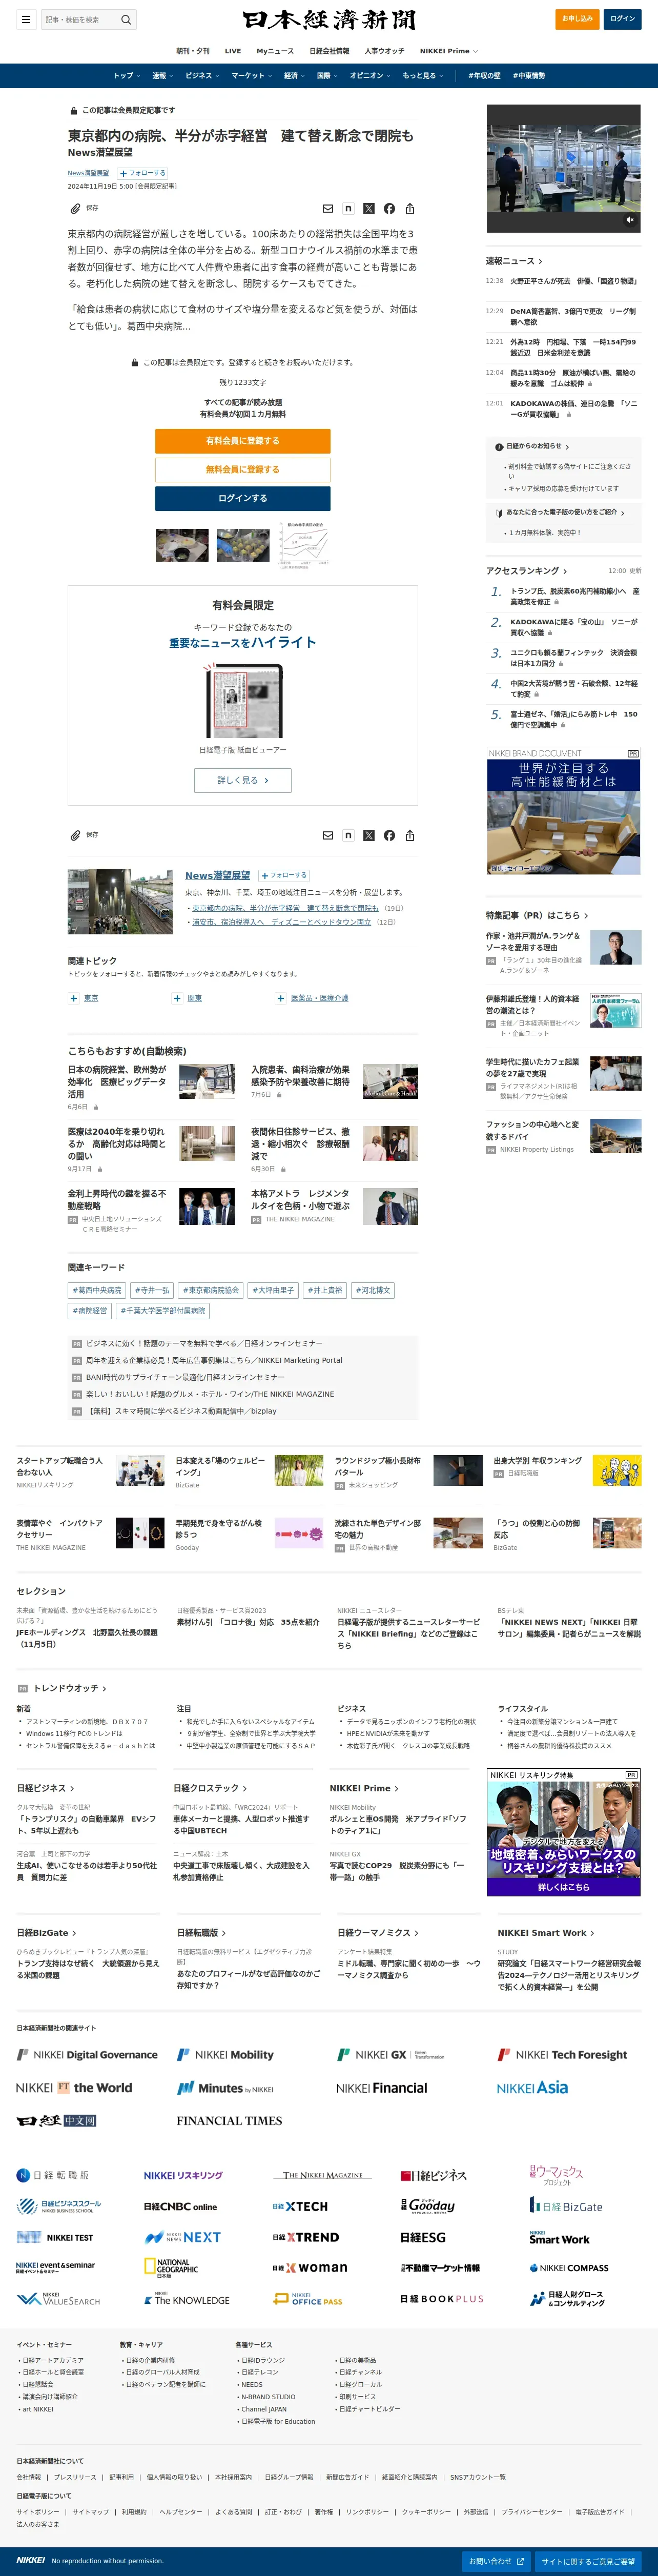Screen dimensions: 658x2576
Task: Click サイトに関するご意見ご要望 footer button
Action: click(x=588, y=2561)
